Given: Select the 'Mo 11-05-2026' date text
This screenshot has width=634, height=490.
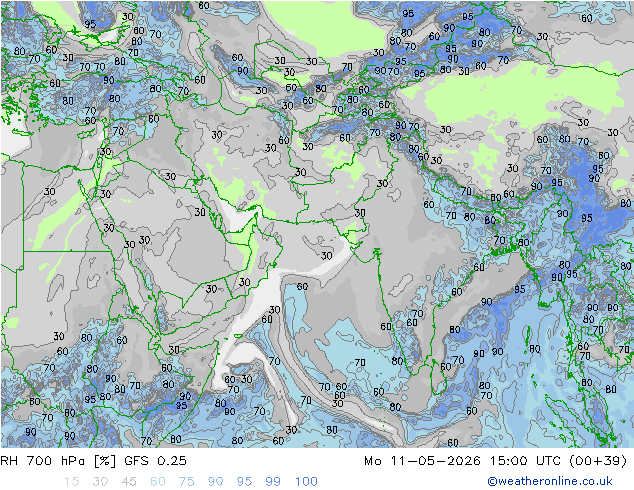Looking at the screenshot, I should pyautogui.click(x=422, y=461).
